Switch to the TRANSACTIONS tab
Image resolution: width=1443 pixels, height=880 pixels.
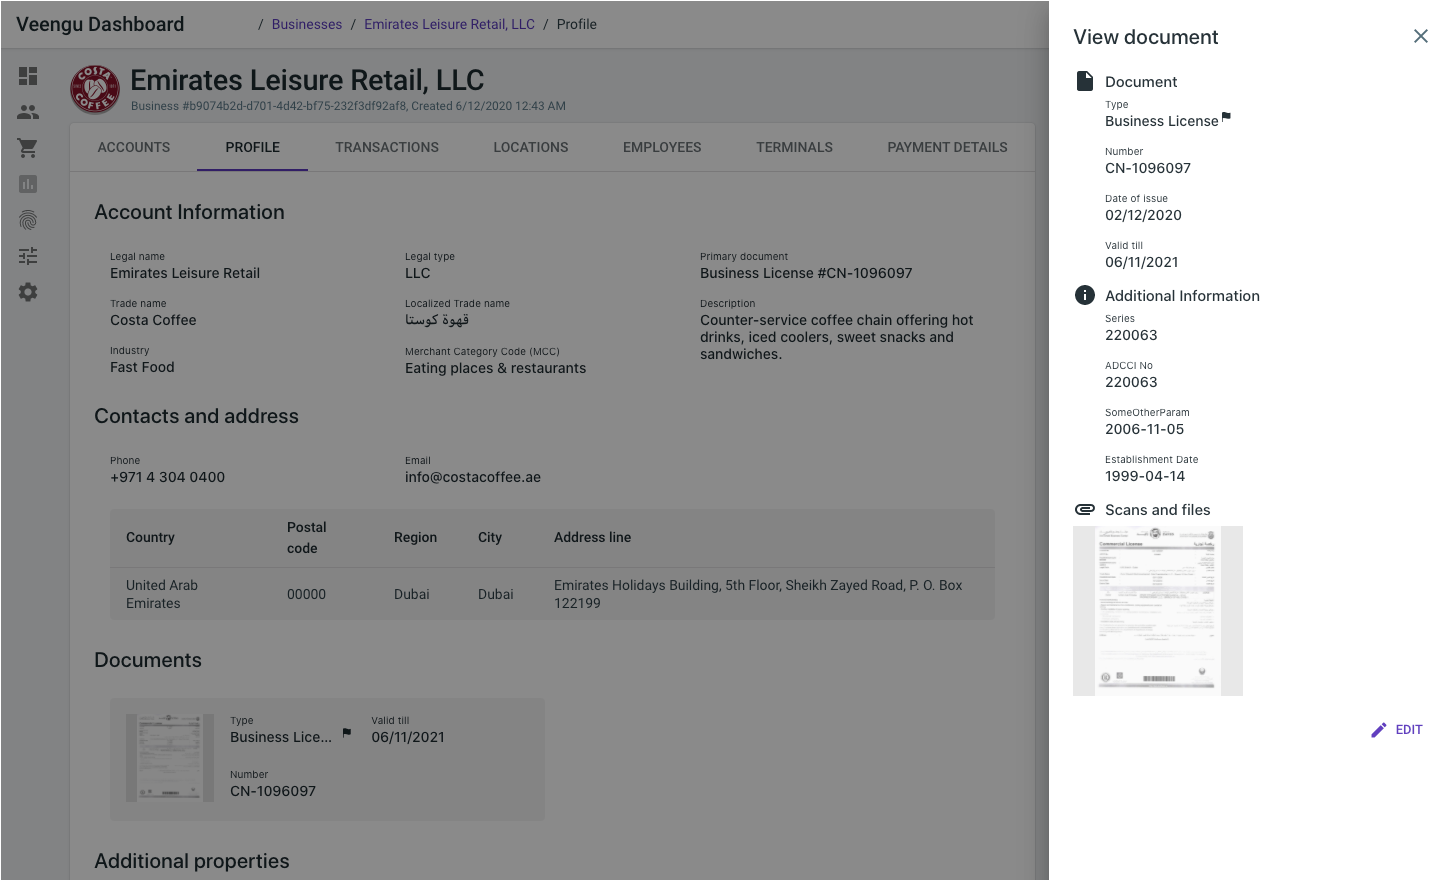(x=387, y=147)
